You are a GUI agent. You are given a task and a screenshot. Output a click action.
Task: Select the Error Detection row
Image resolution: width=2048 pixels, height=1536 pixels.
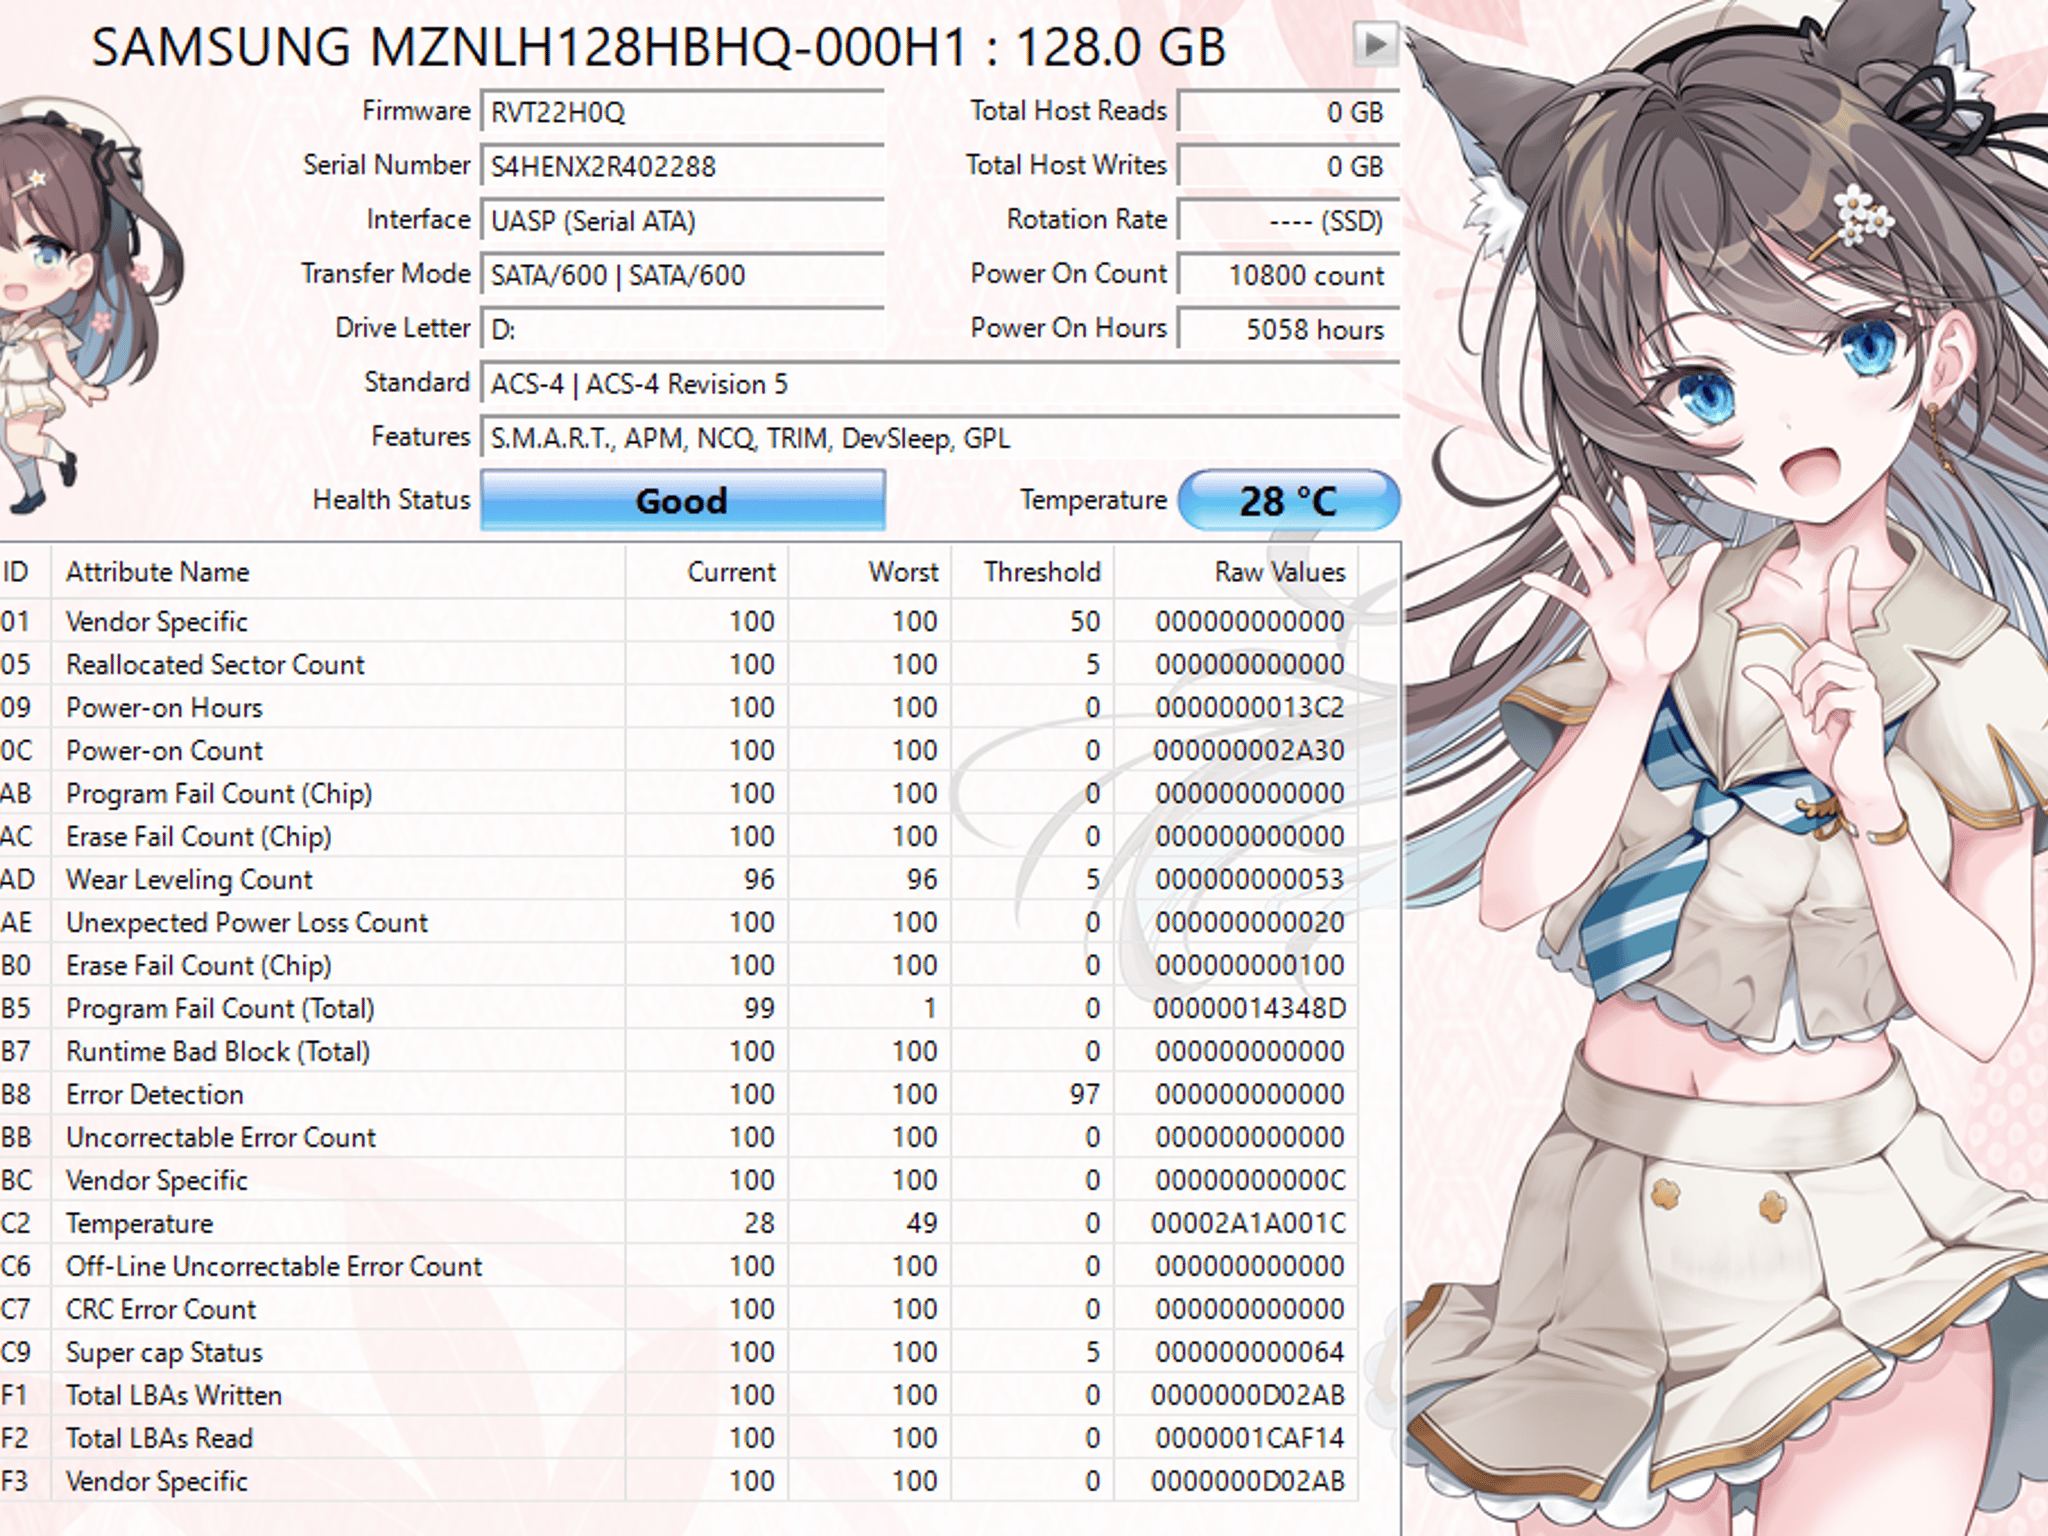point(678,1094)
